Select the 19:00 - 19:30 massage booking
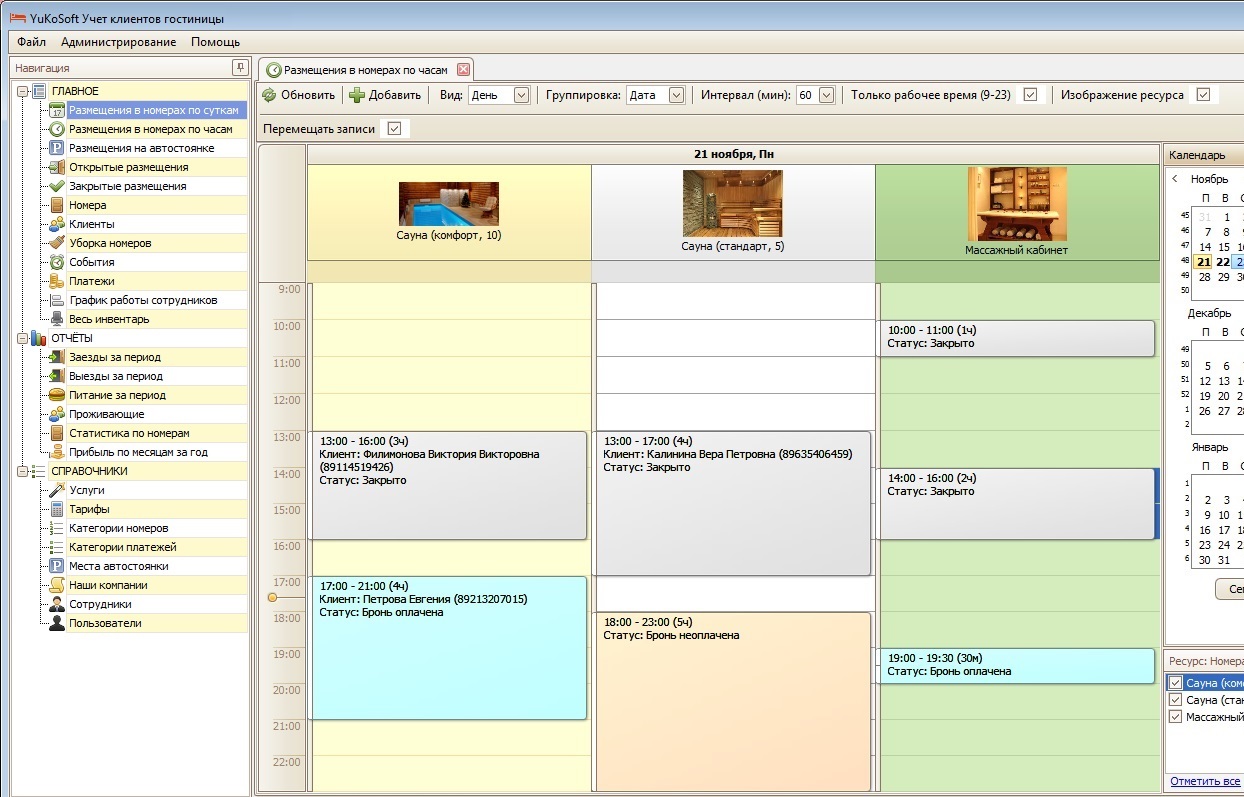Viewport: 1244px width, 797px height. tap(1017, 666)
